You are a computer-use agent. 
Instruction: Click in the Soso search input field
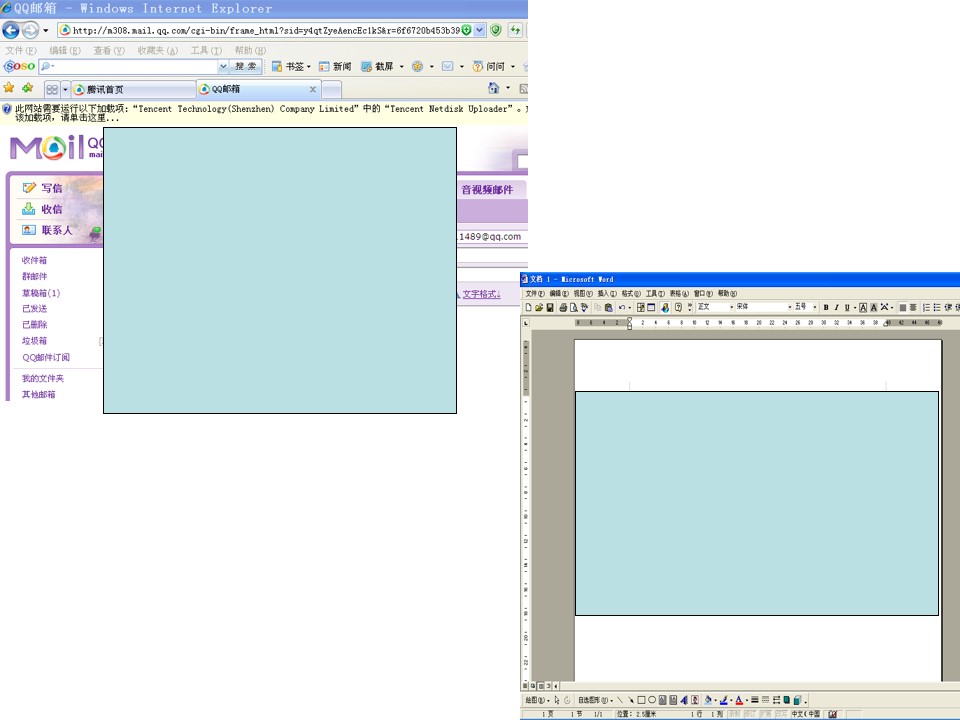click(x=134, y=66)
